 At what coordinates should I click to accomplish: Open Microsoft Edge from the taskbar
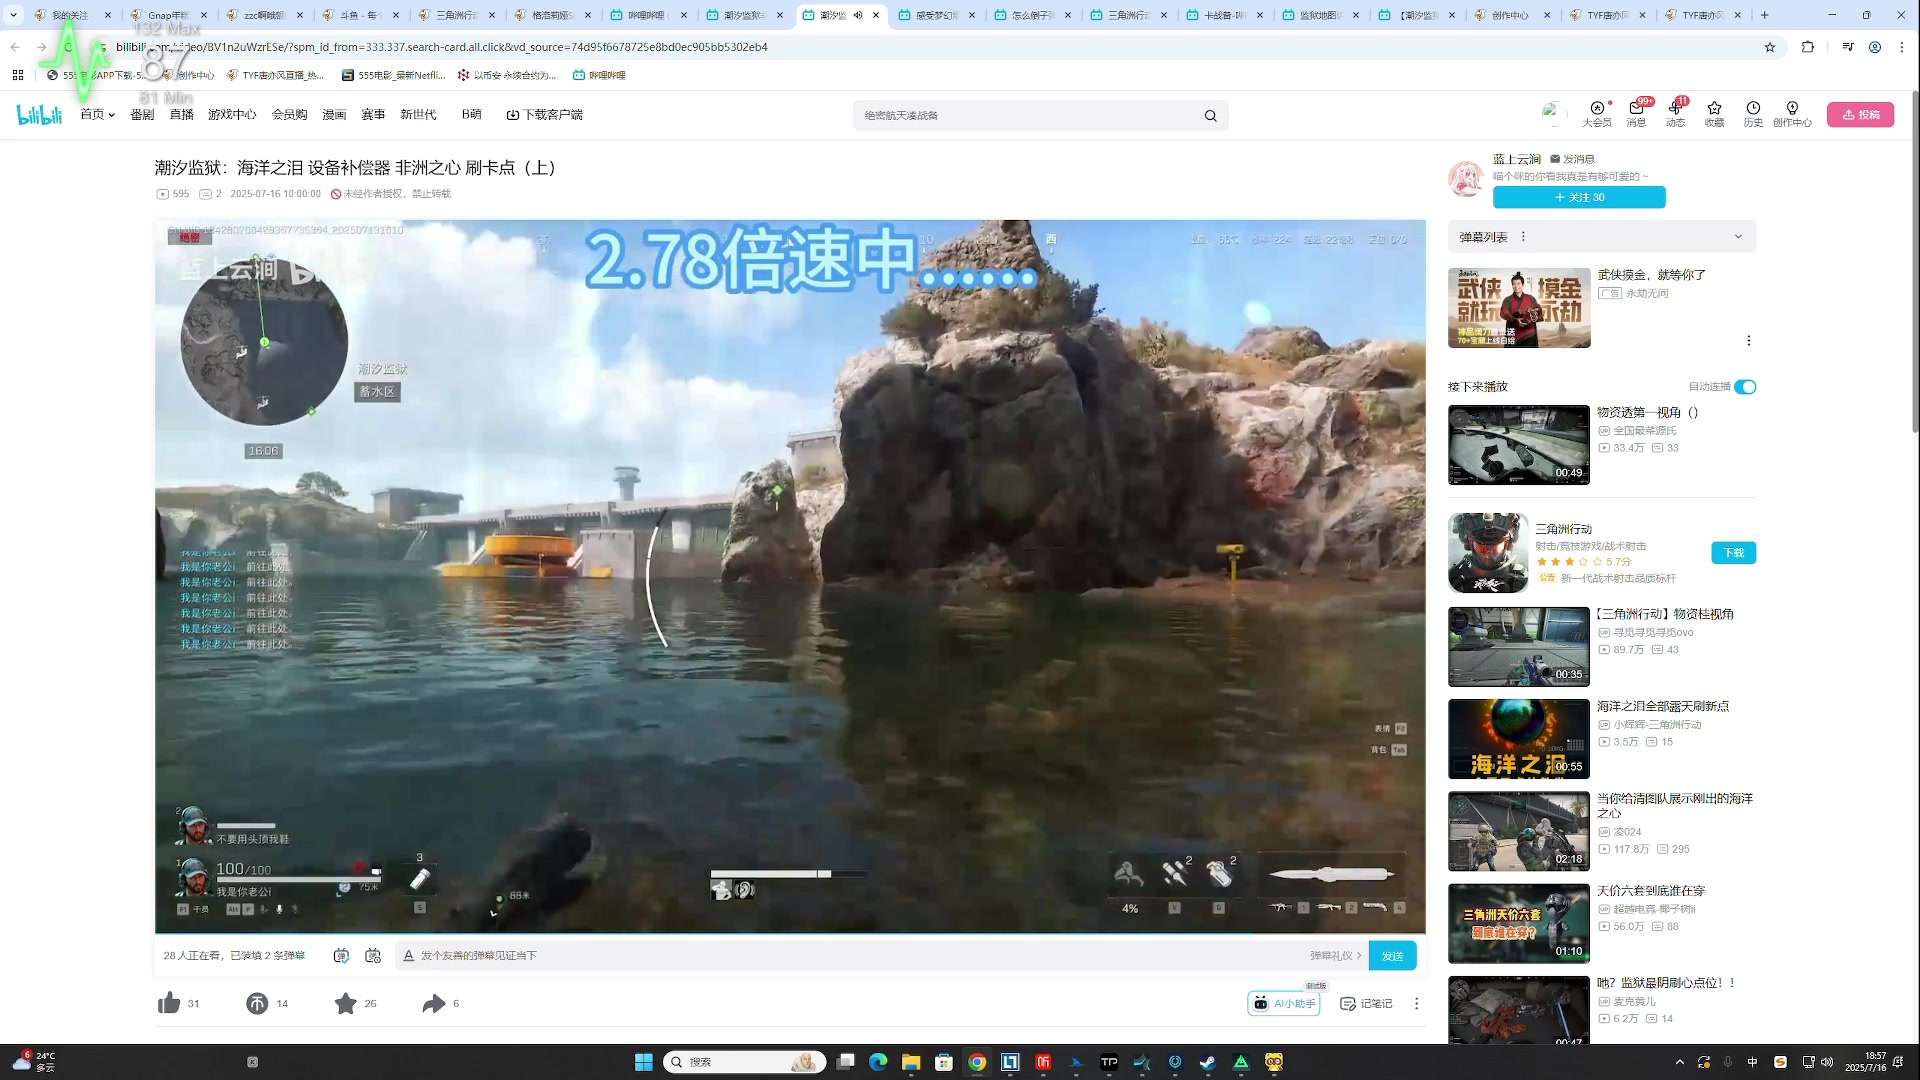coord(878,1062)
